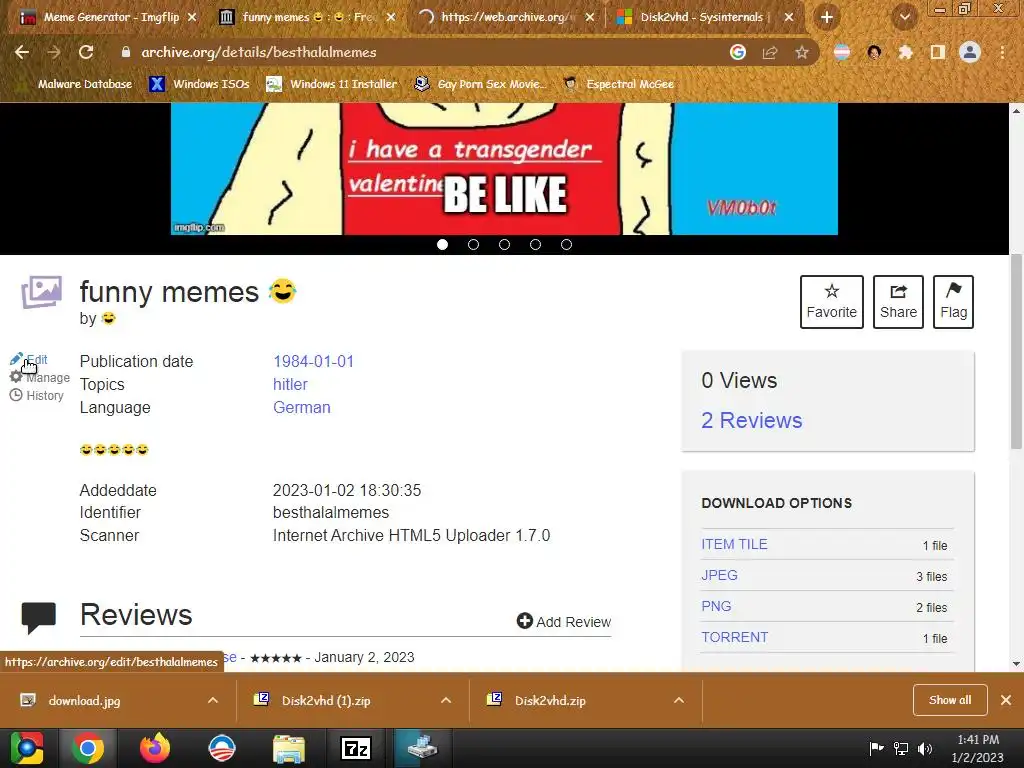
Task: Open JPEG download option
Action: (720, 575)
